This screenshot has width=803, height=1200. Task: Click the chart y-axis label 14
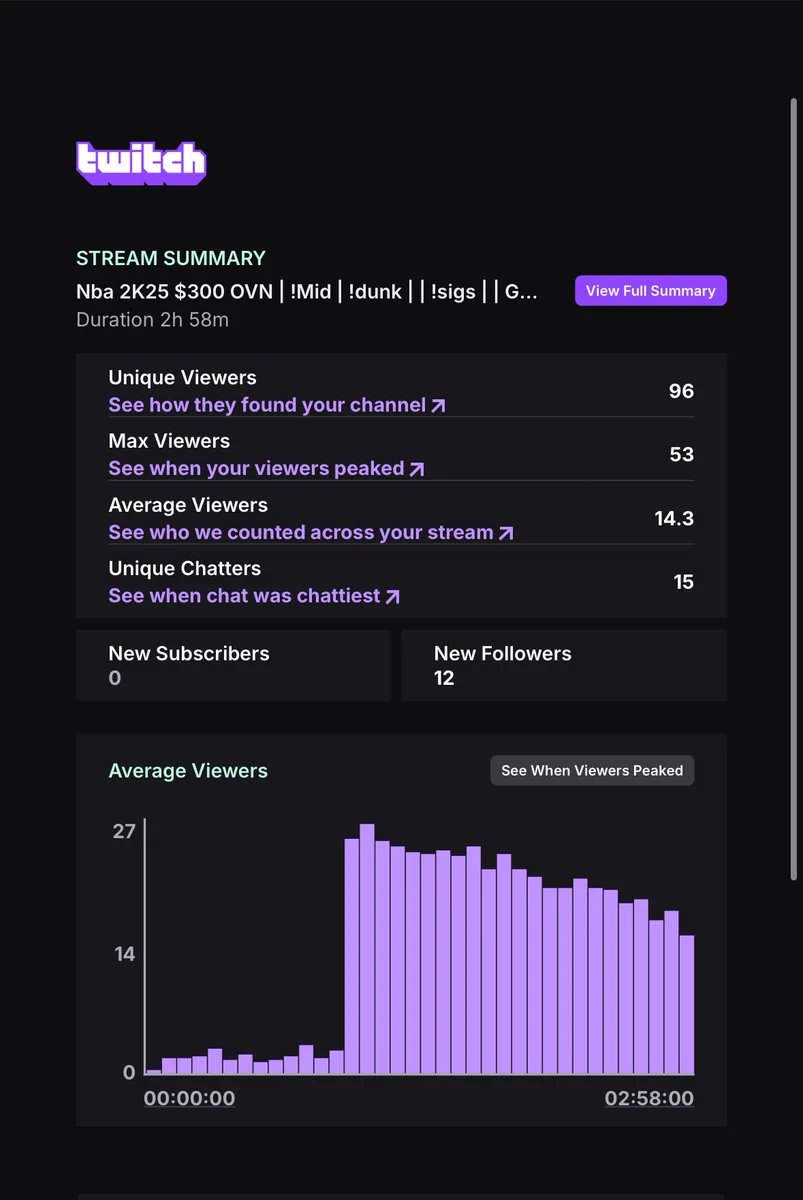tap(124, 954)
